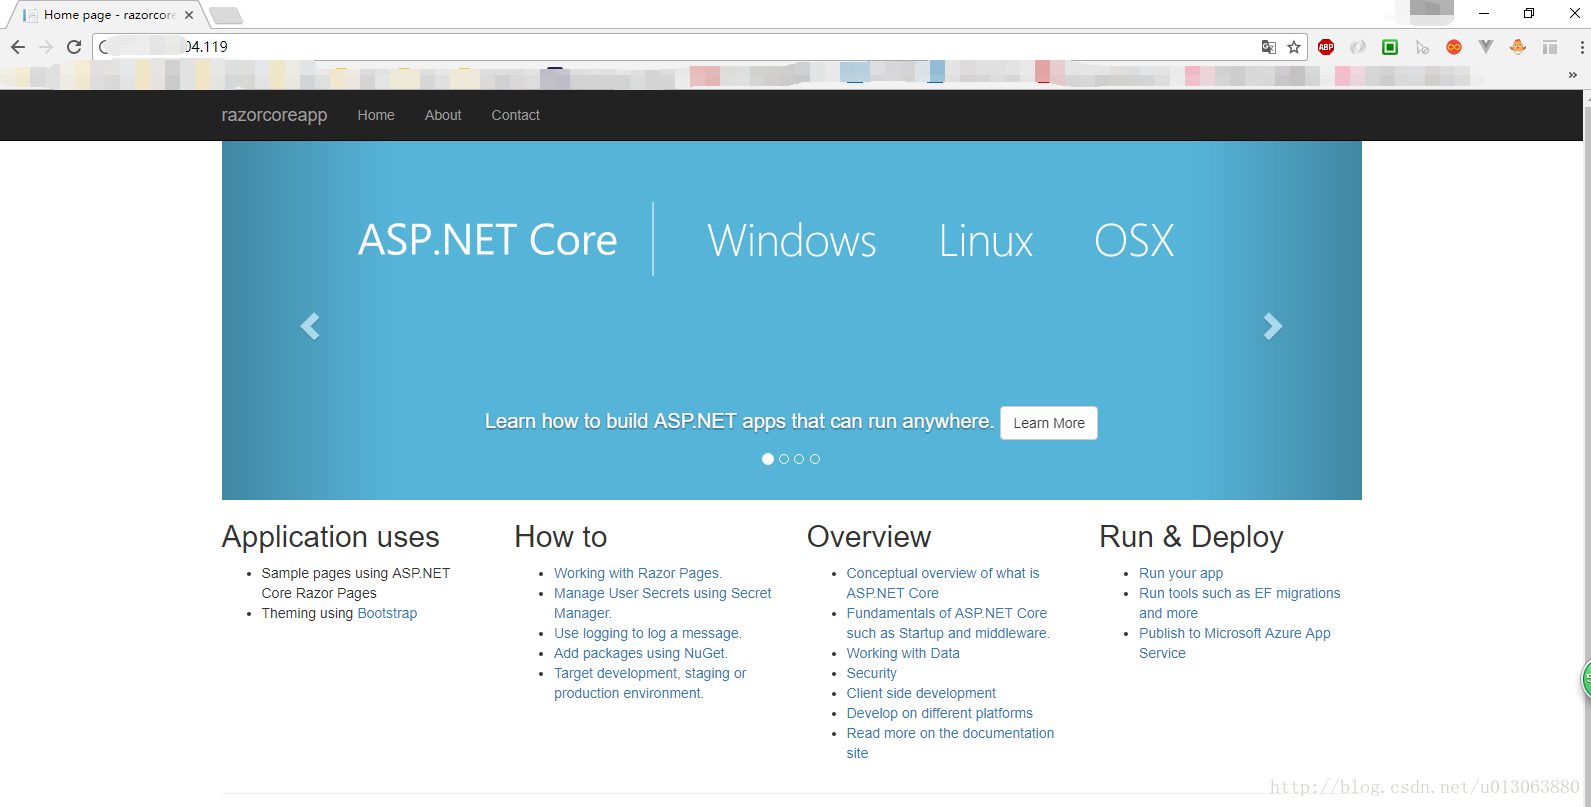Click the 'Application uses' heading
The width and height of the screenshot is (1591, 807).
coord(331,537)
